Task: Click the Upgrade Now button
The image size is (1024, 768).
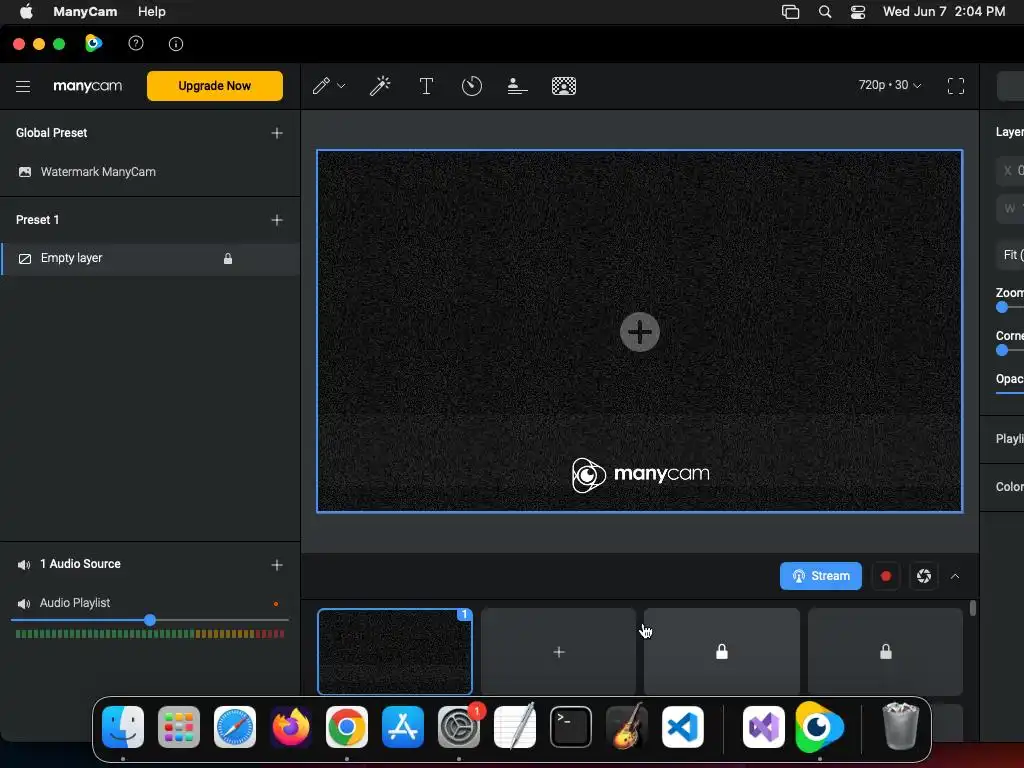Action: [214, 86]
